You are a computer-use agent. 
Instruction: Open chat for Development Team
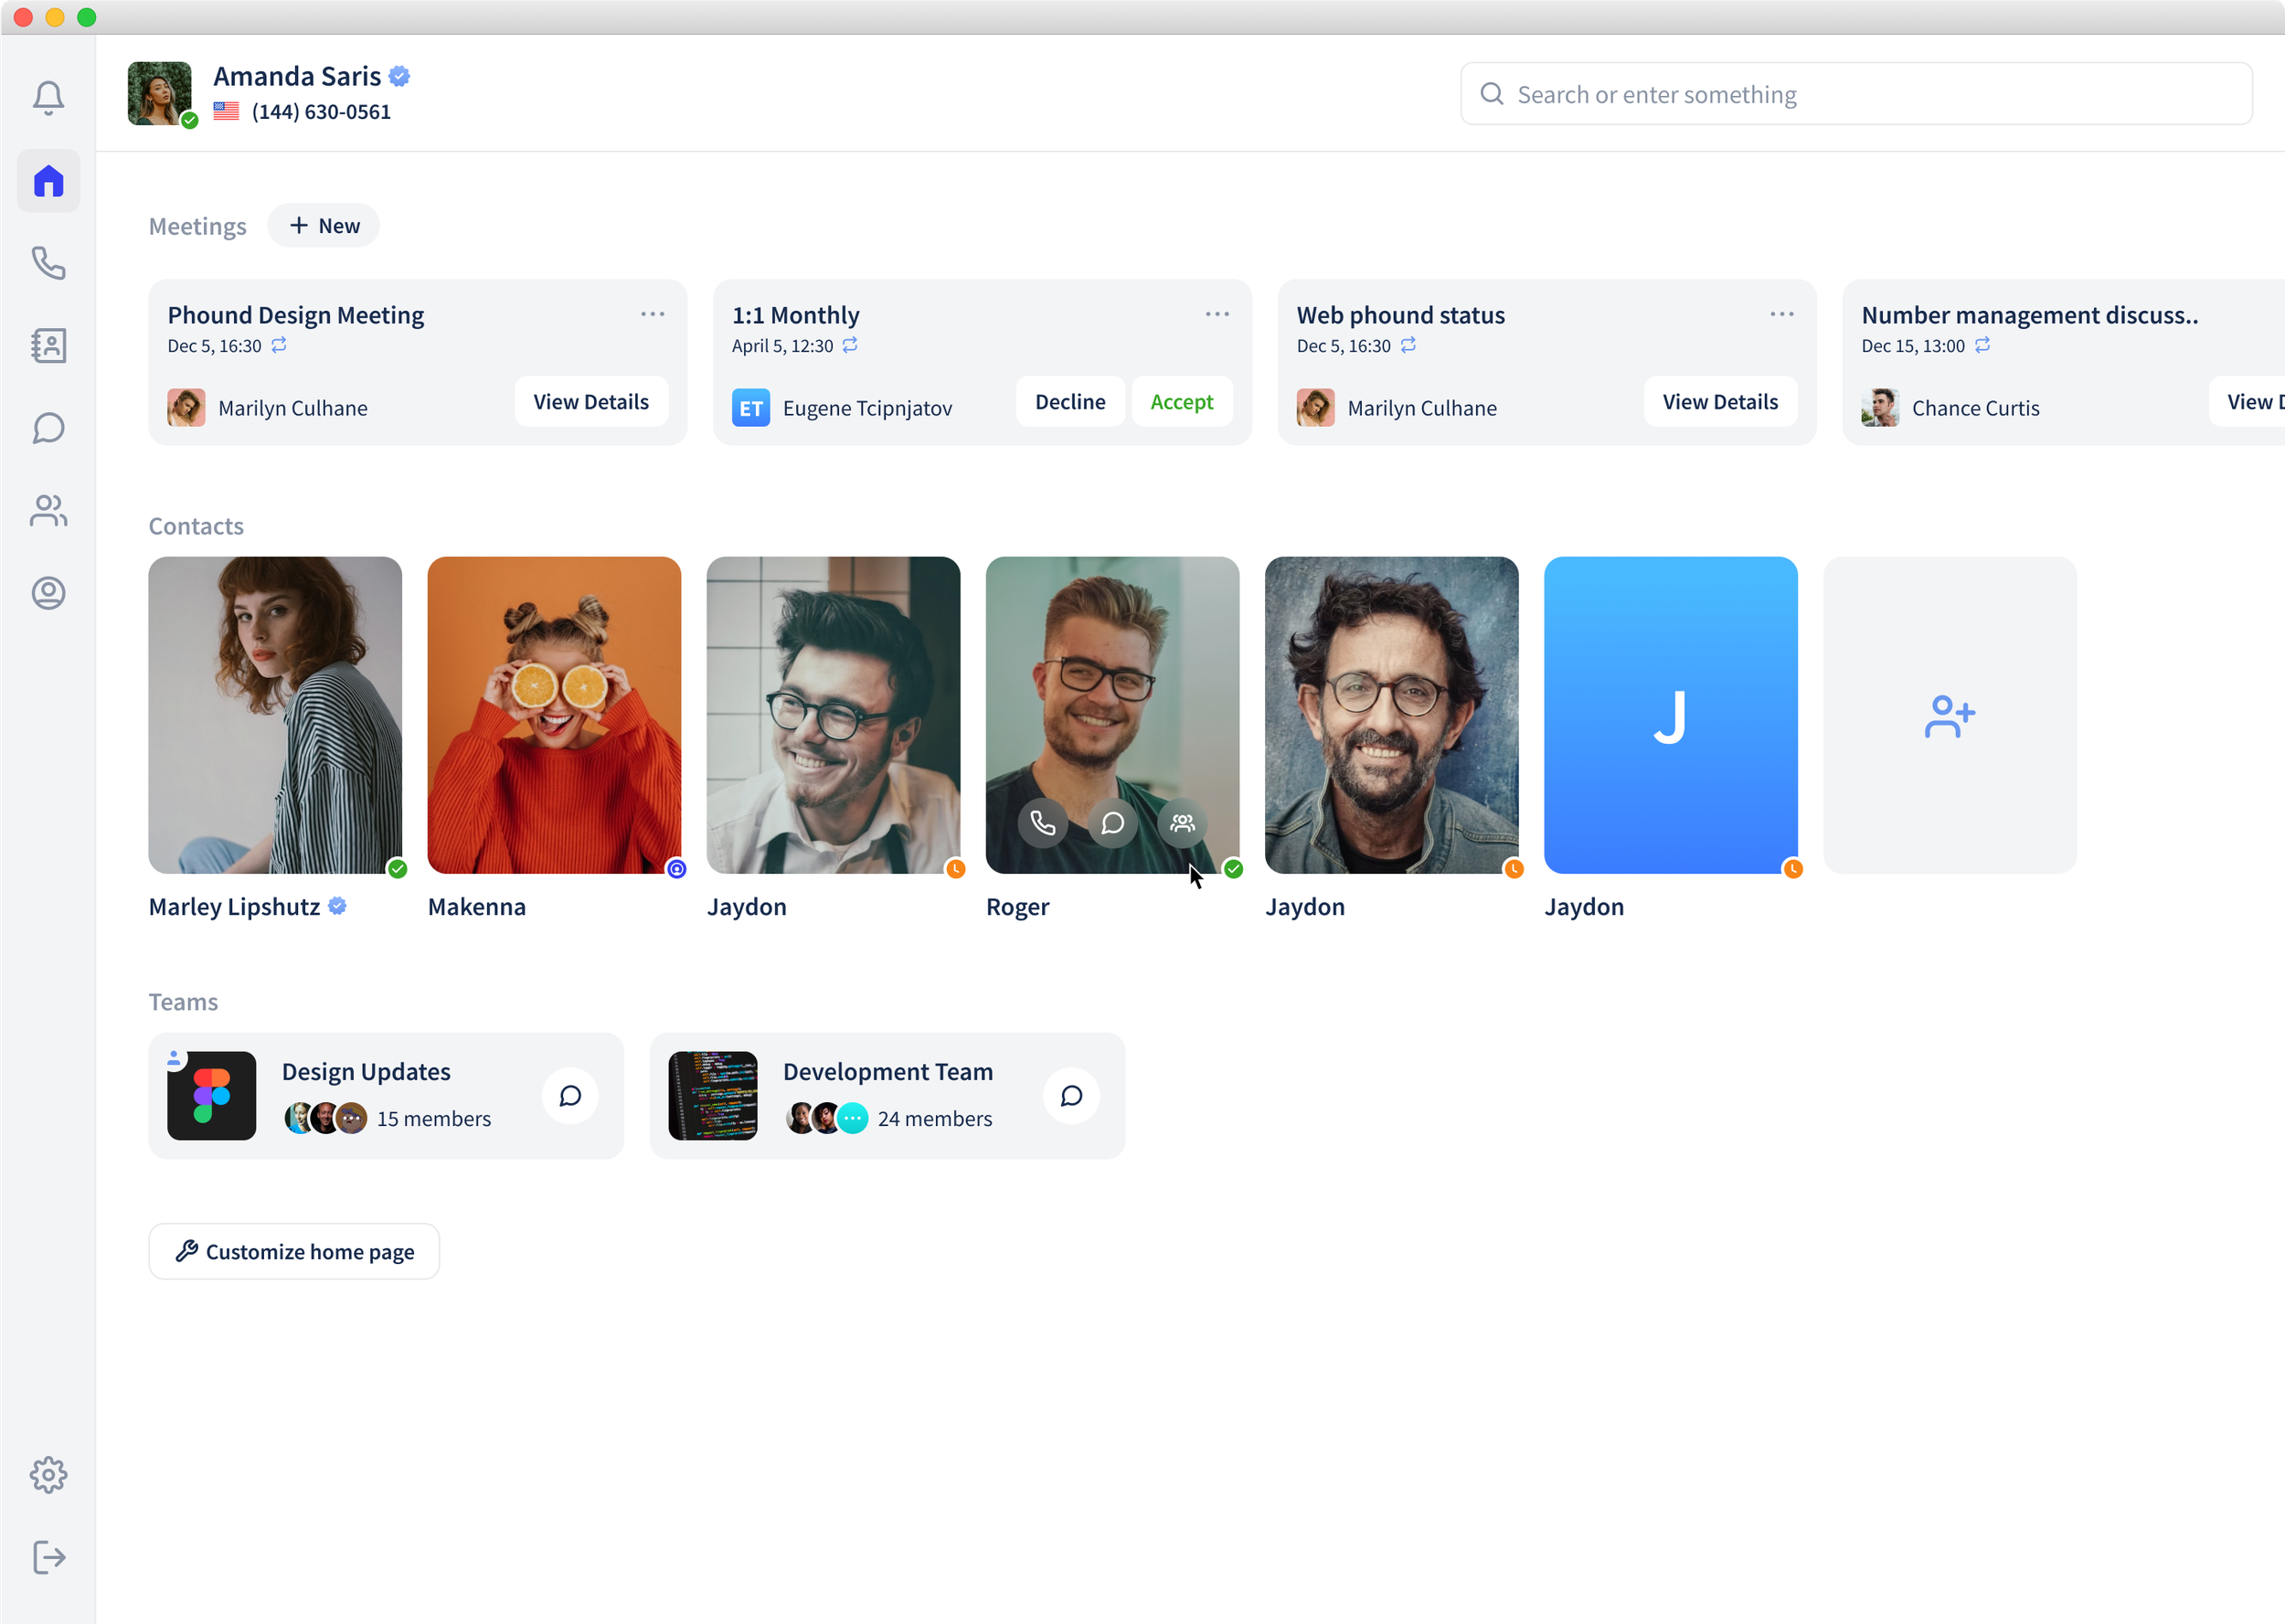coord(1071,1096)
